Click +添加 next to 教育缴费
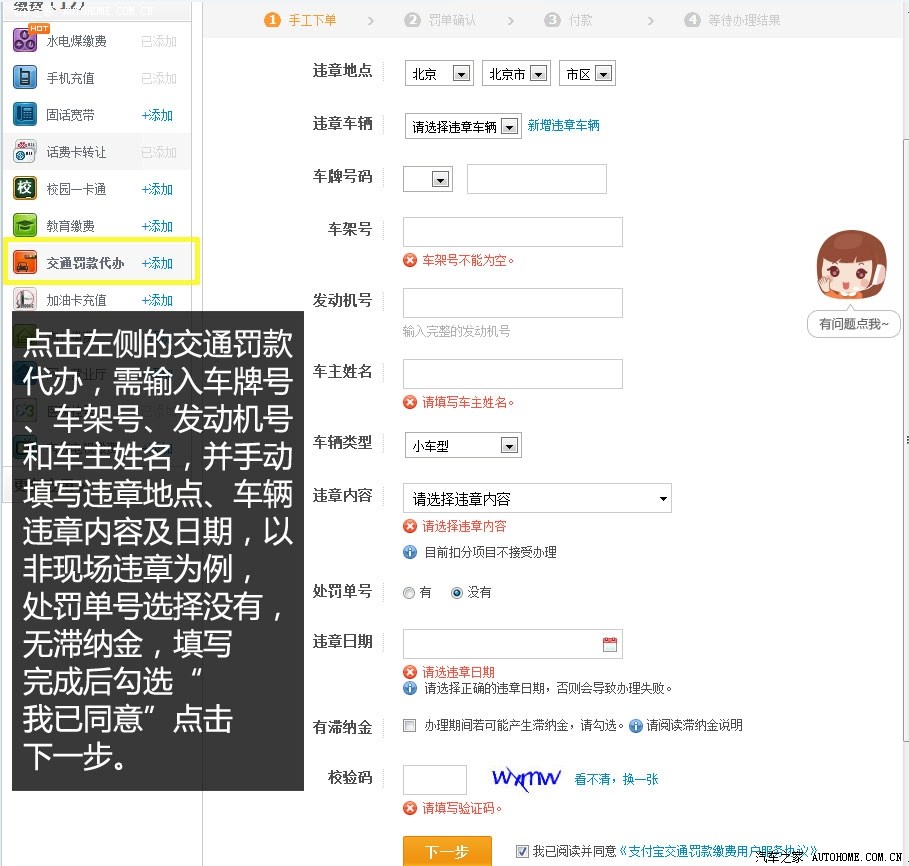909x866 pixels. [157, 226]
